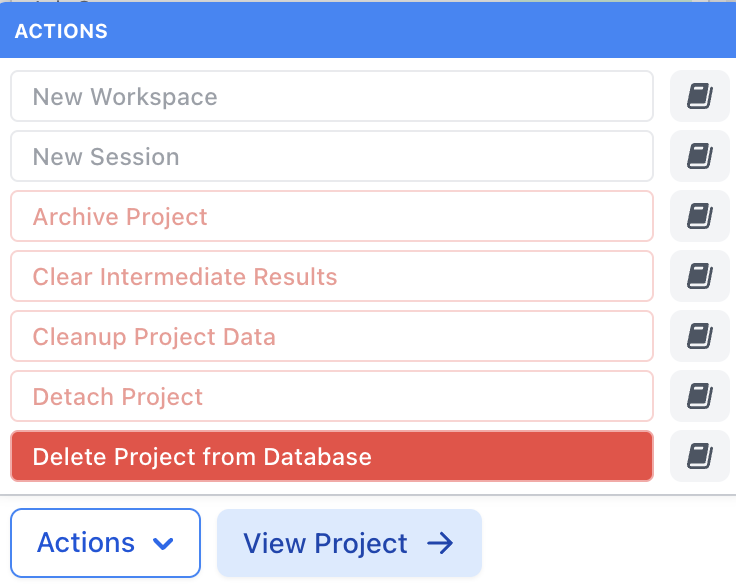Click chevron arrow on Actions button
The width and height of the screenshot is (736, 586).
click(x=163, y=545)
